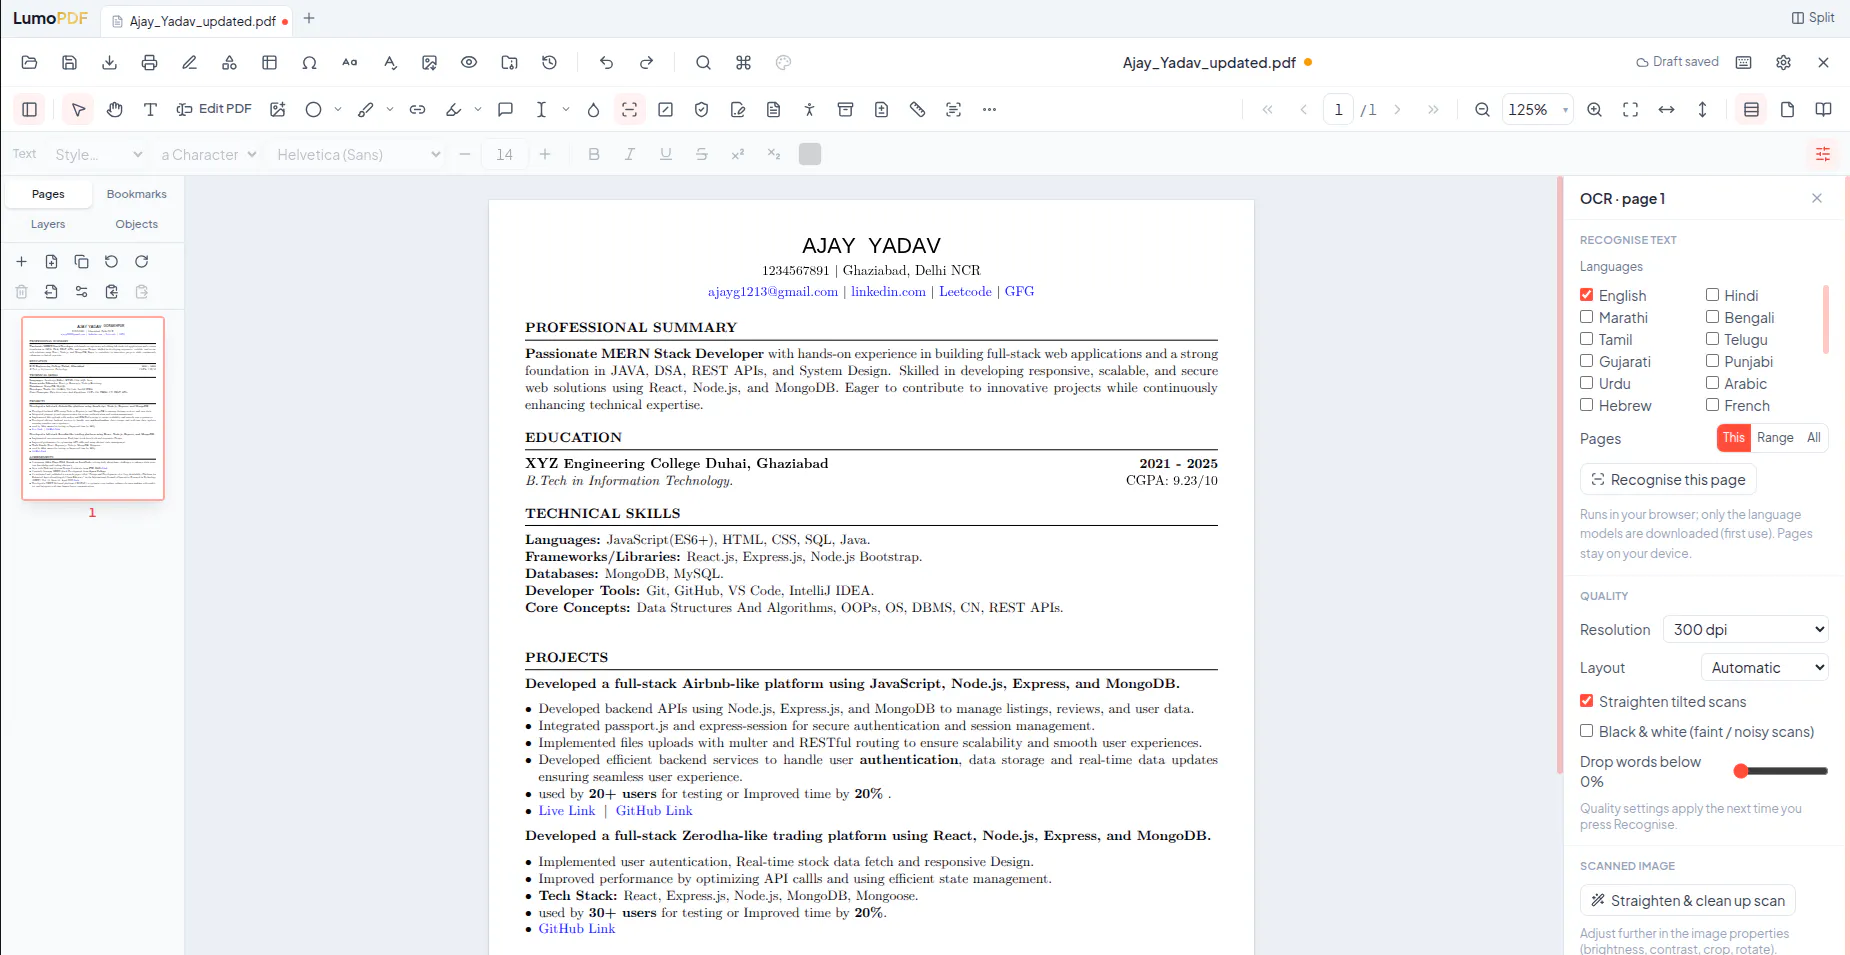Toggle the left sidebar panel icon
Screen dimensions: 1850x955
coord(30,110)
